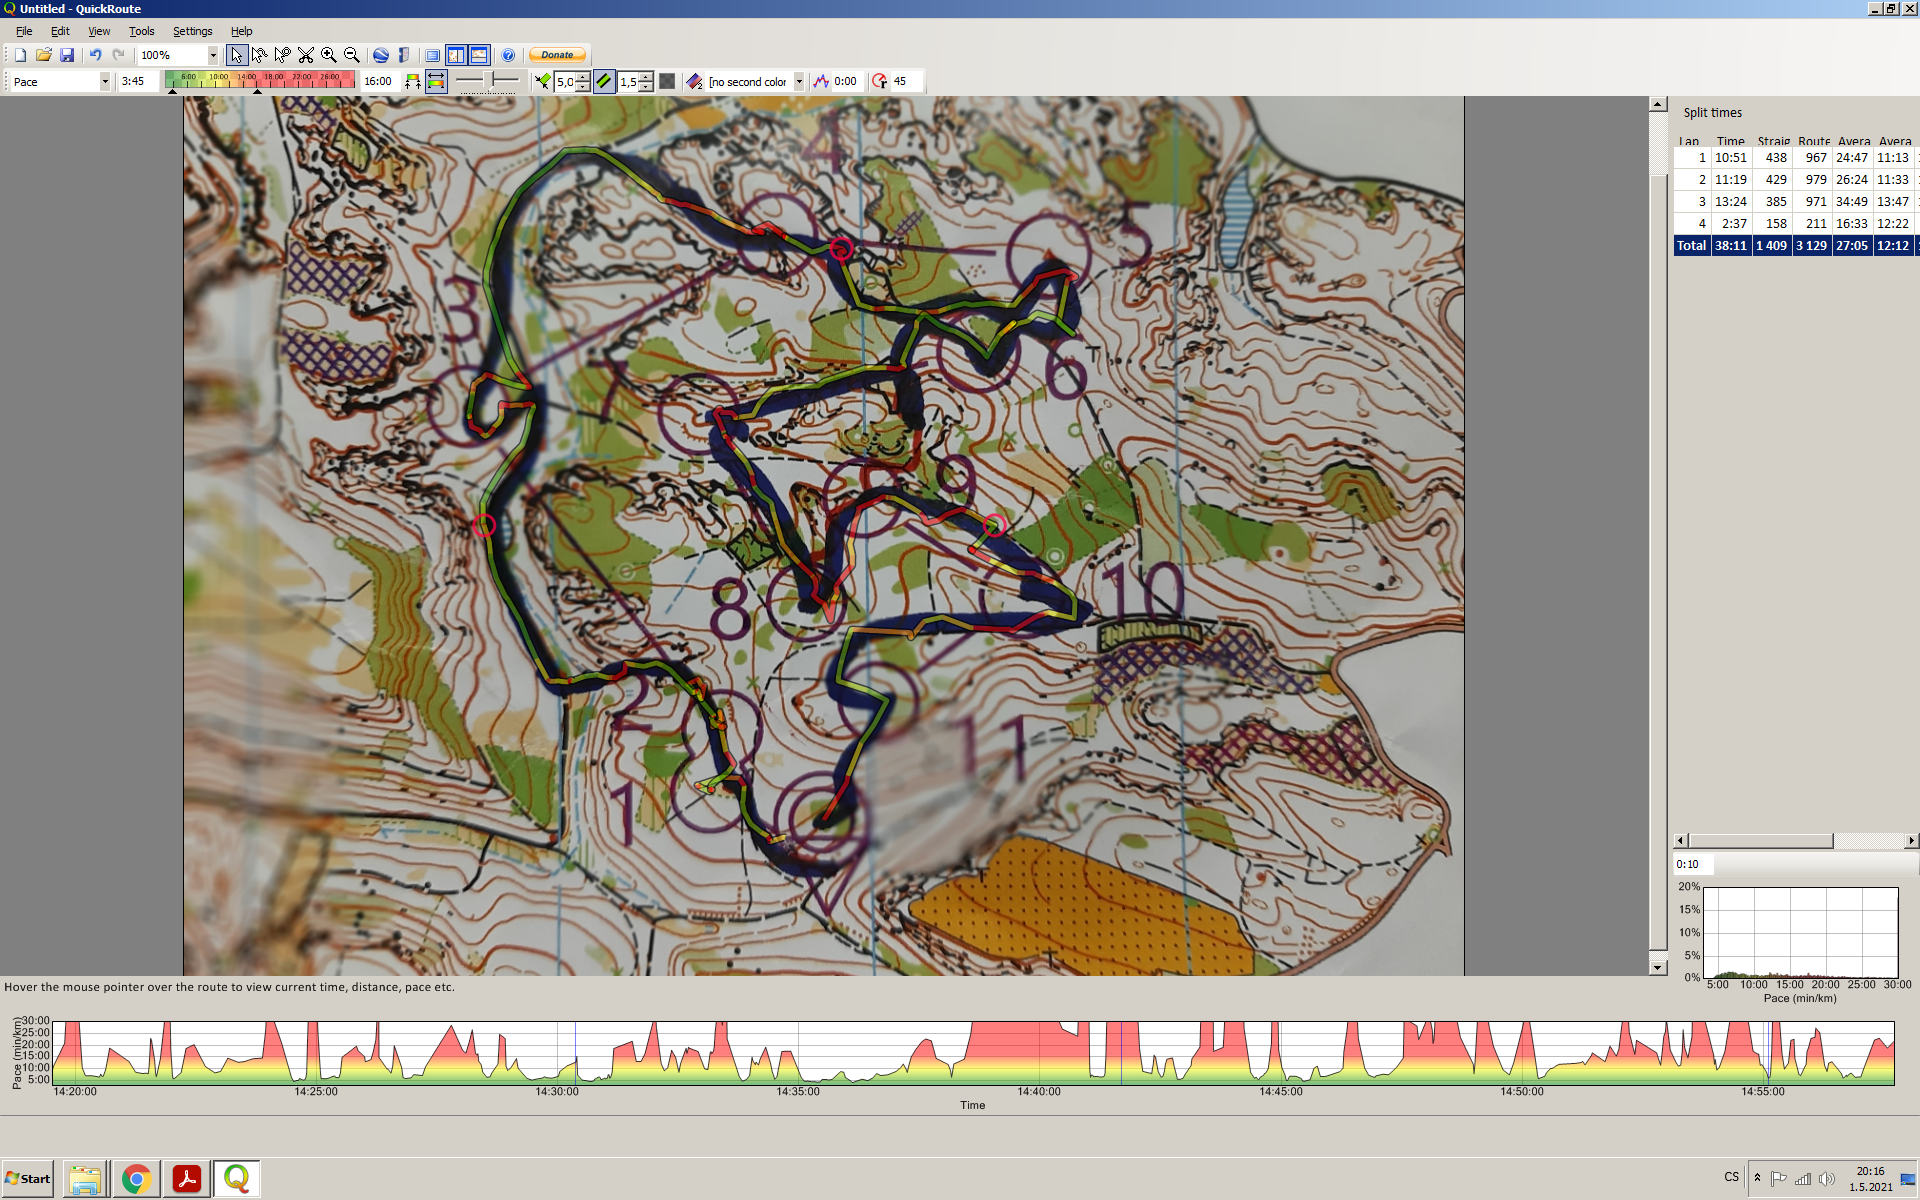This screenshot has width=1920, height=1200.
Task: Save the document with floppy icon
Action: [x=67, y=55]
